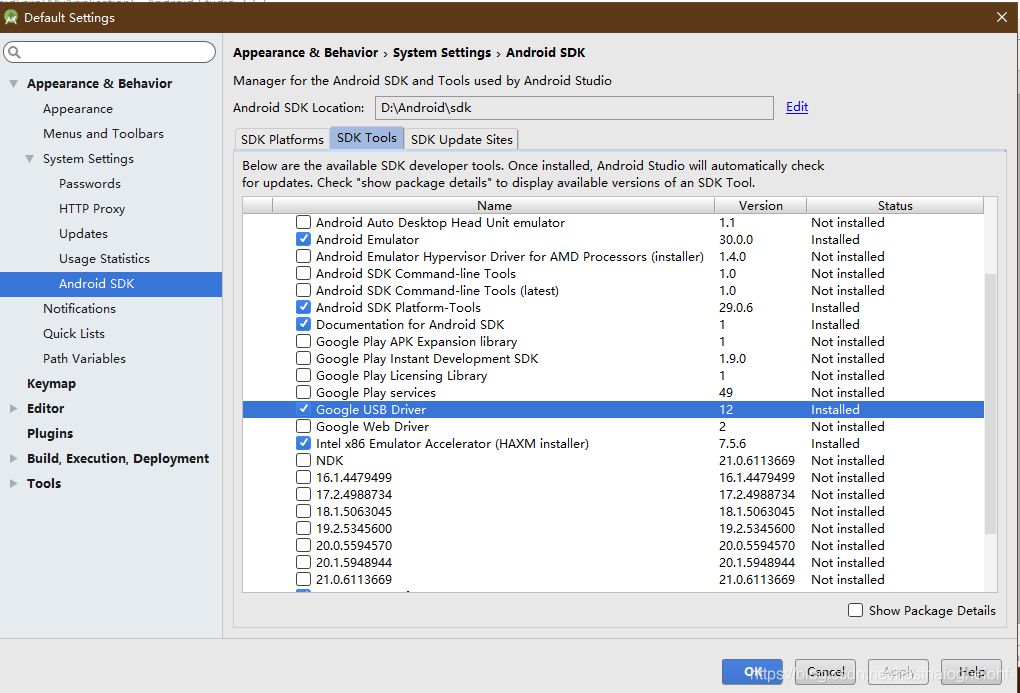The height and width of the screenshot is (693, 1020).
Task: Check the Google Web Driver checkbox
Action: (303, 426)
